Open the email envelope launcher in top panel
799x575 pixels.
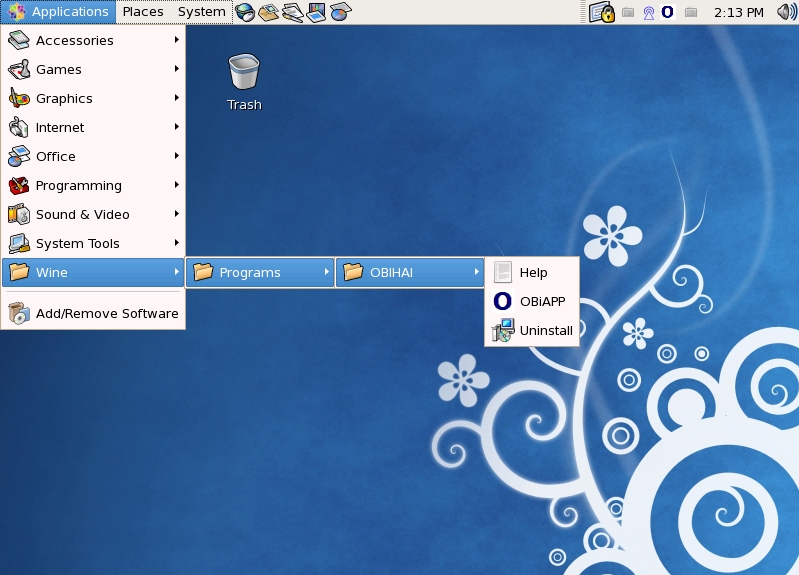click(269, 12)
